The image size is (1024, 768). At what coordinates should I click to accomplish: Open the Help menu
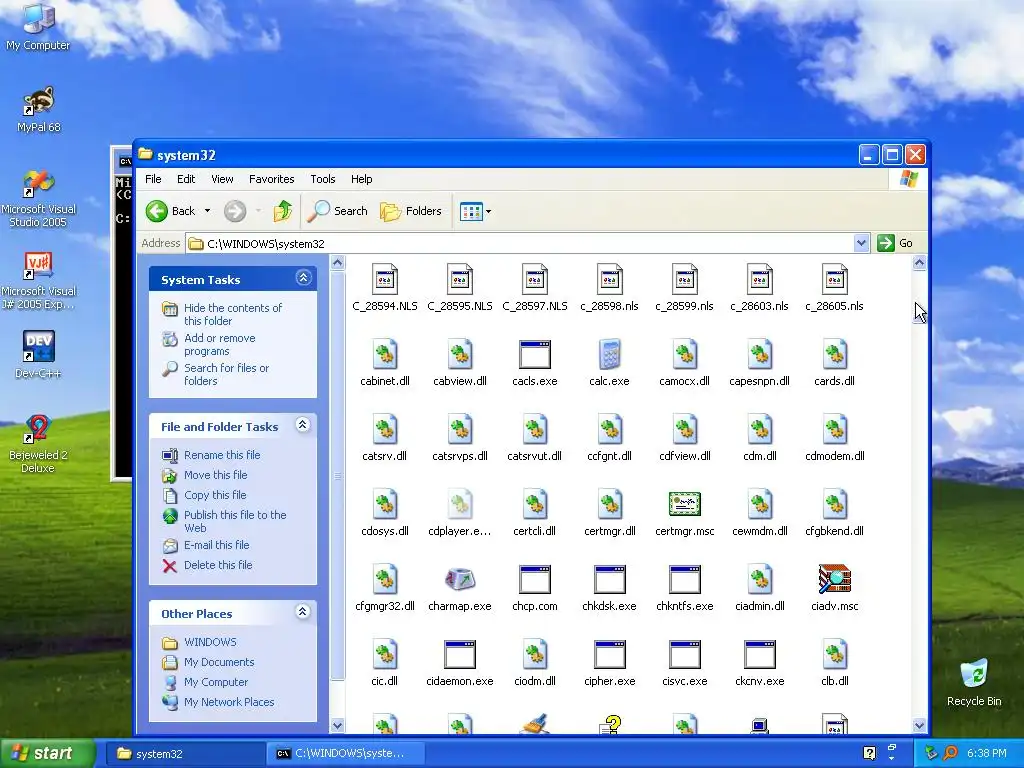(361, 179)
